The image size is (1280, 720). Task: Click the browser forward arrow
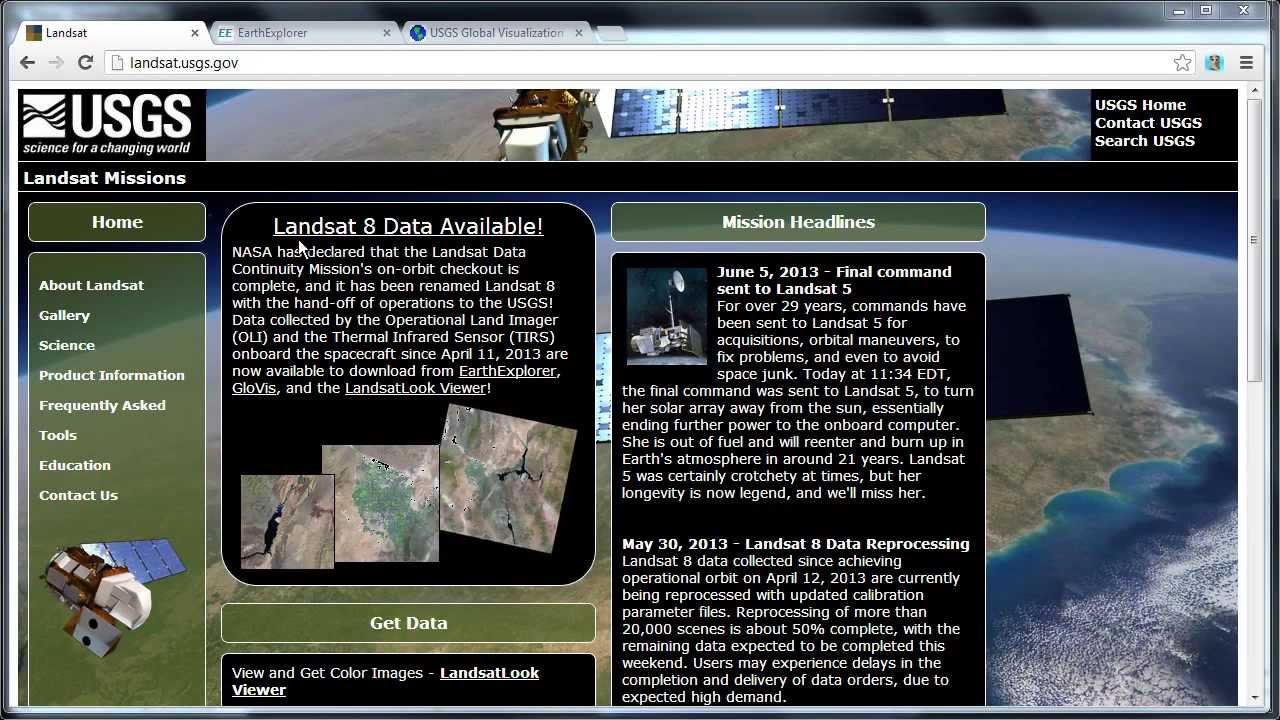[56, 62]
